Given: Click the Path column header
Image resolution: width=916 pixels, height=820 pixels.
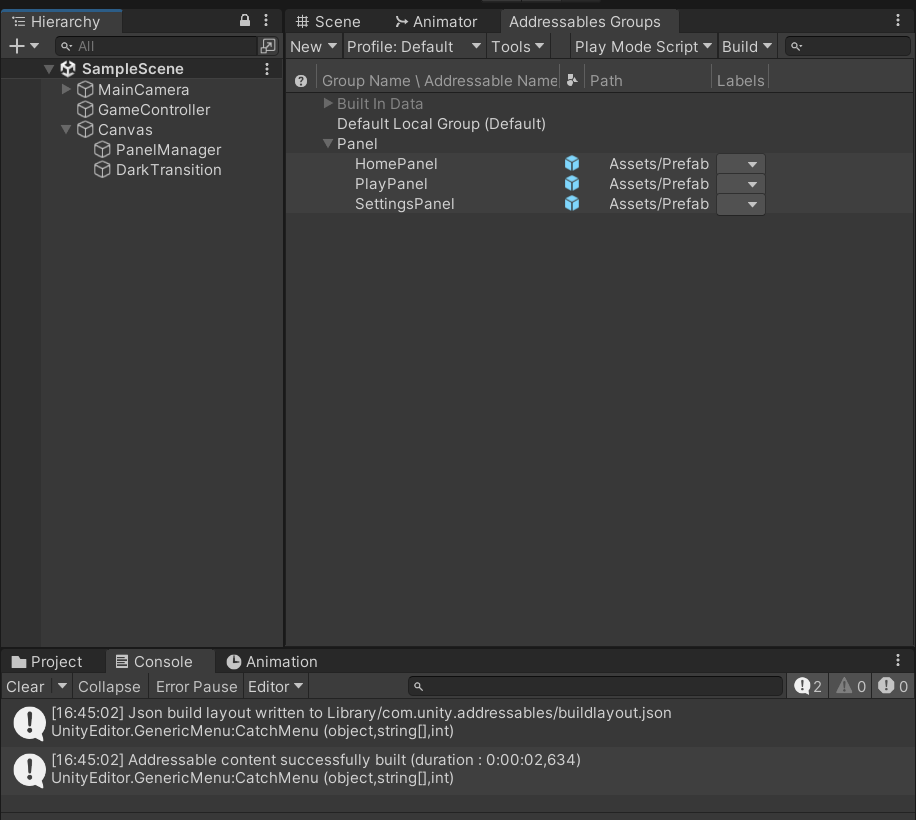Looking at the screenshot, I should pos(606,81).
